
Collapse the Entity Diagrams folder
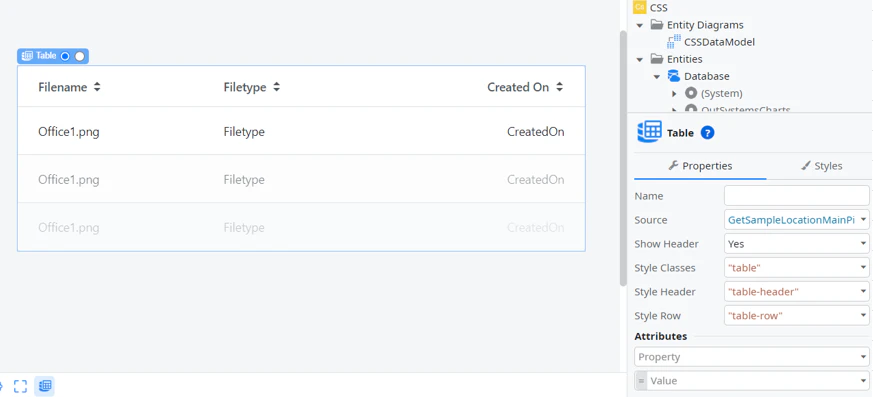[639, 25]
